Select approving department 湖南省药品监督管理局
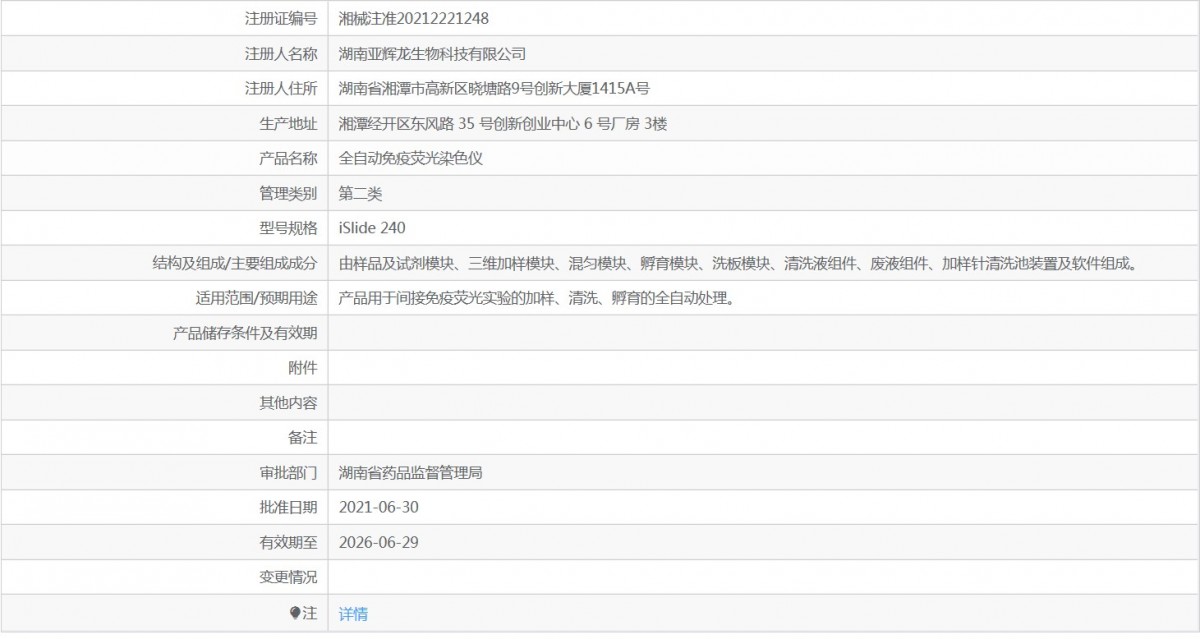Viewport: 1200px width, 639px height. coord(411,473)
